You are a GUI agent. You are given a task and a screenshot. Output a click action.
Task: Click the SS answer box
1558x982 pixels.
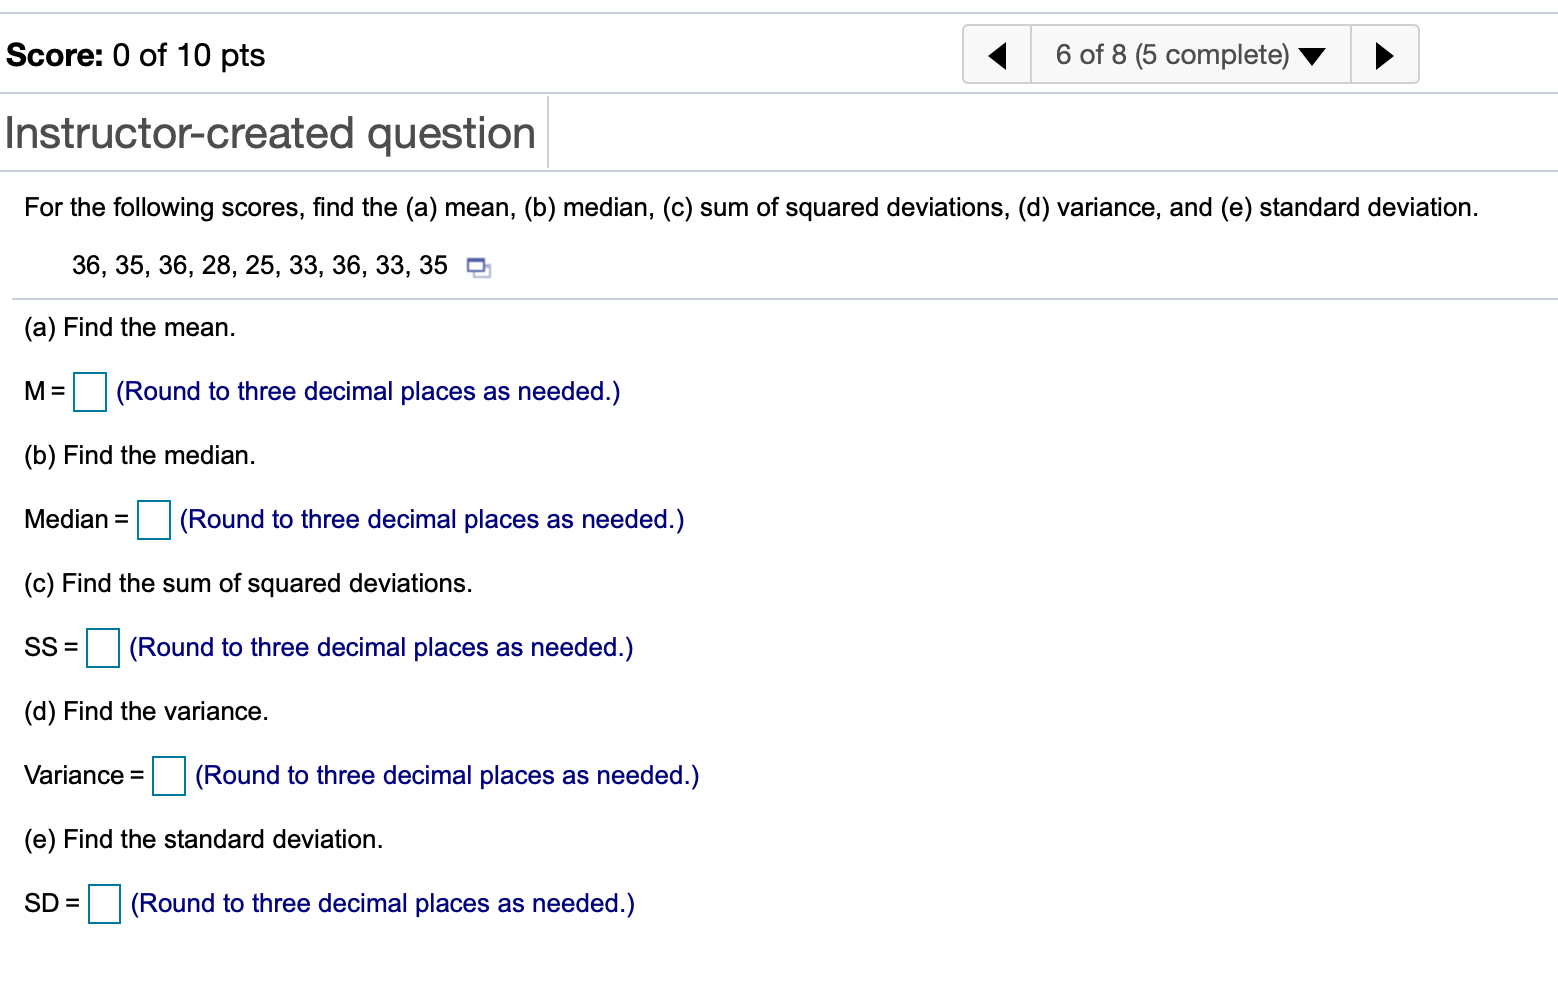point(103,648)
